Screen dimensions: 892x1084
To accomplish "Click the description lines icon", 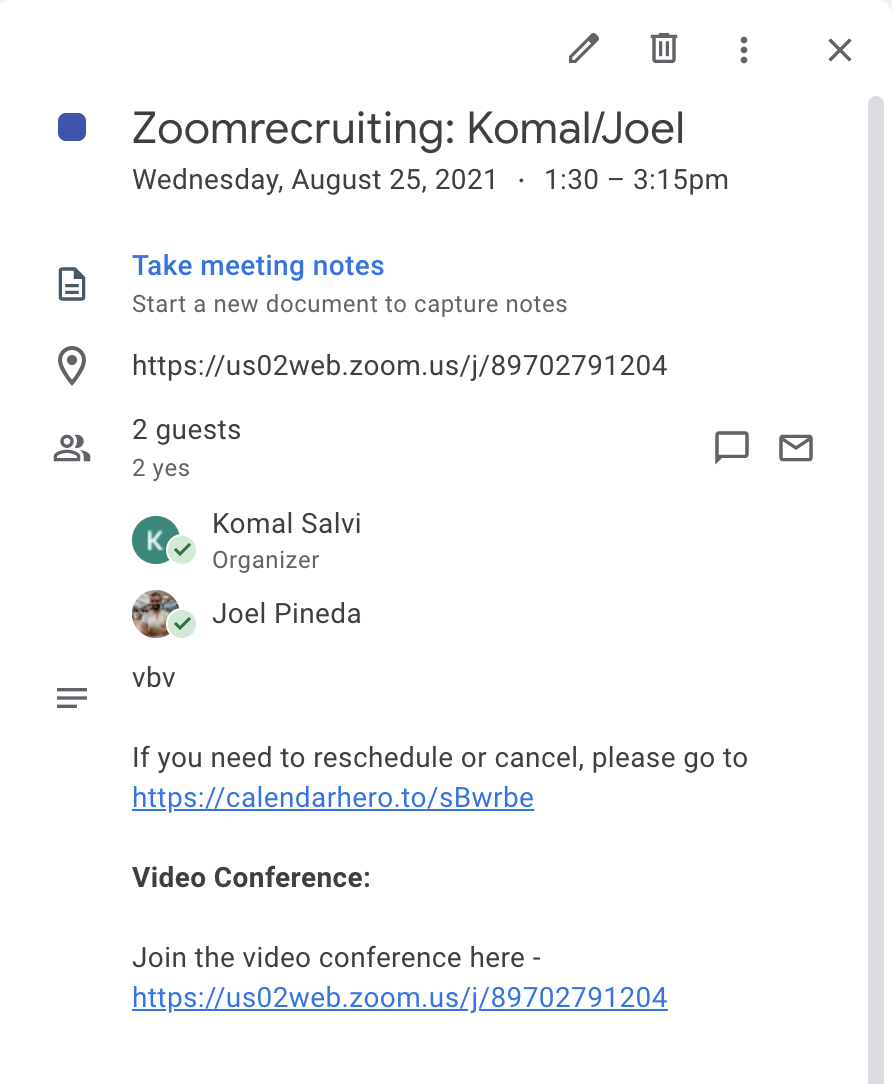I will click(x=72, y=698).
